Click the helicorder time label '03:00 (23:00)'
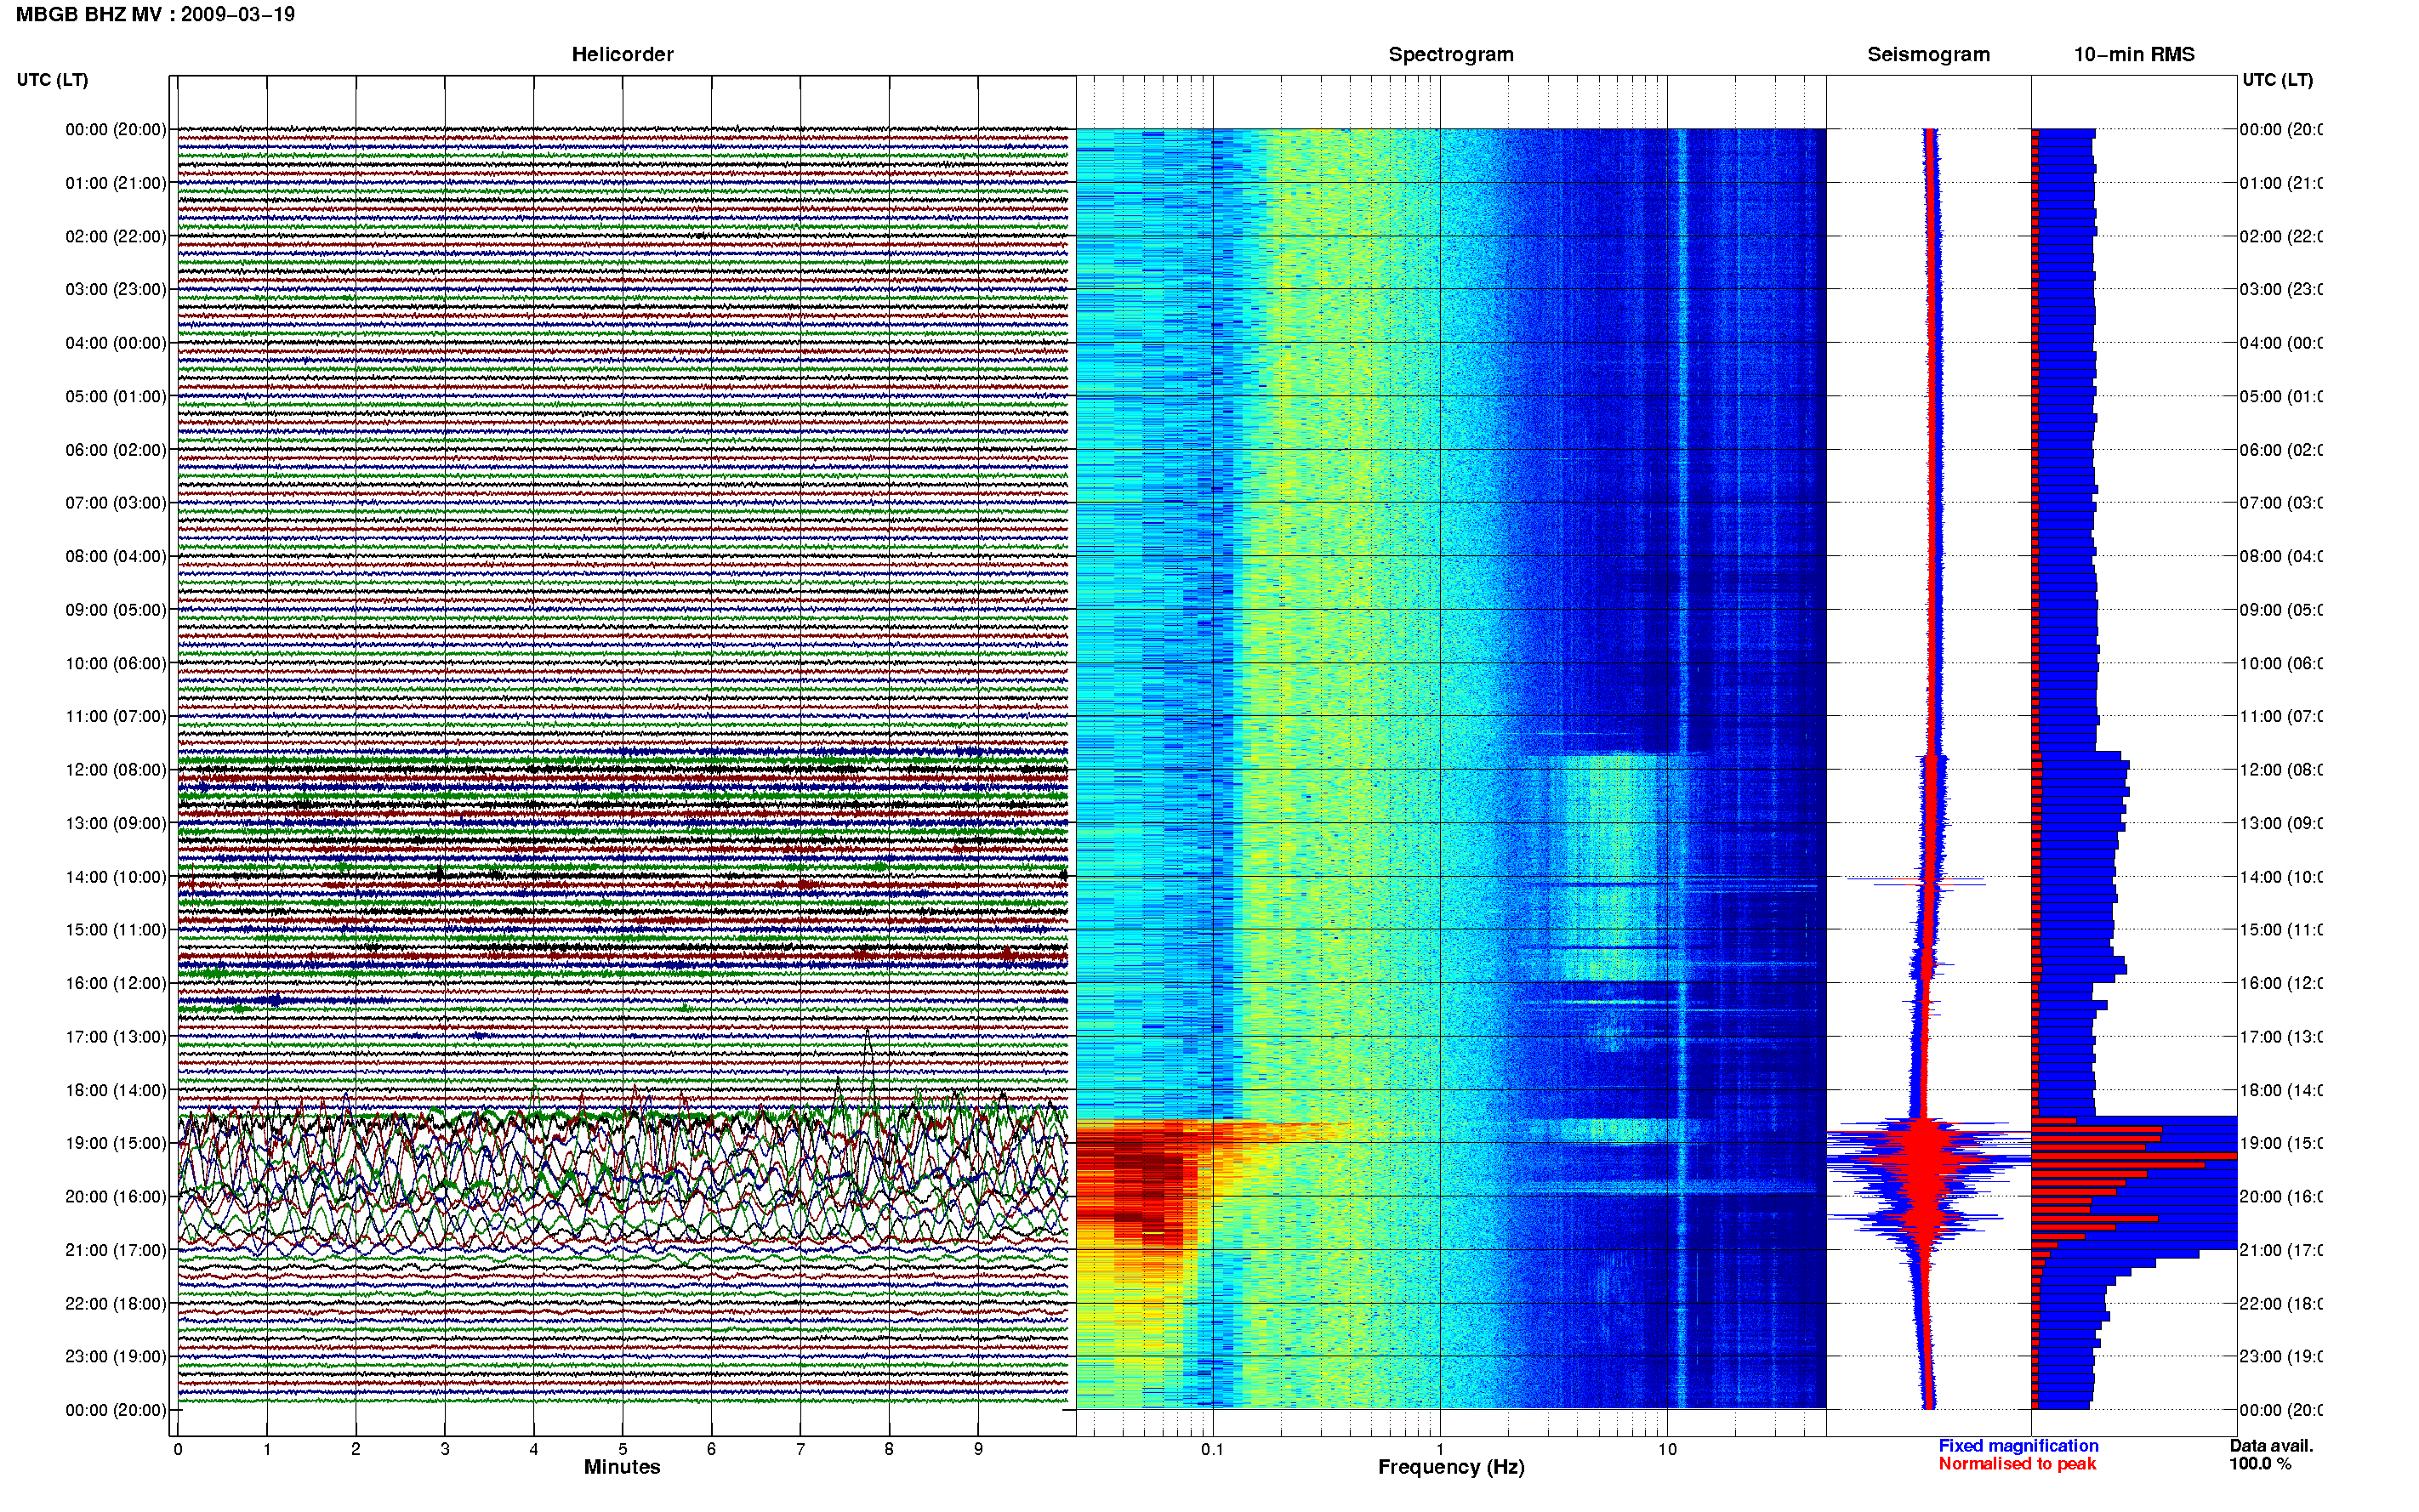Image resolution: width=2419 pixels, height=1512 pixels. pyautogui.click(x=116, y=289)
